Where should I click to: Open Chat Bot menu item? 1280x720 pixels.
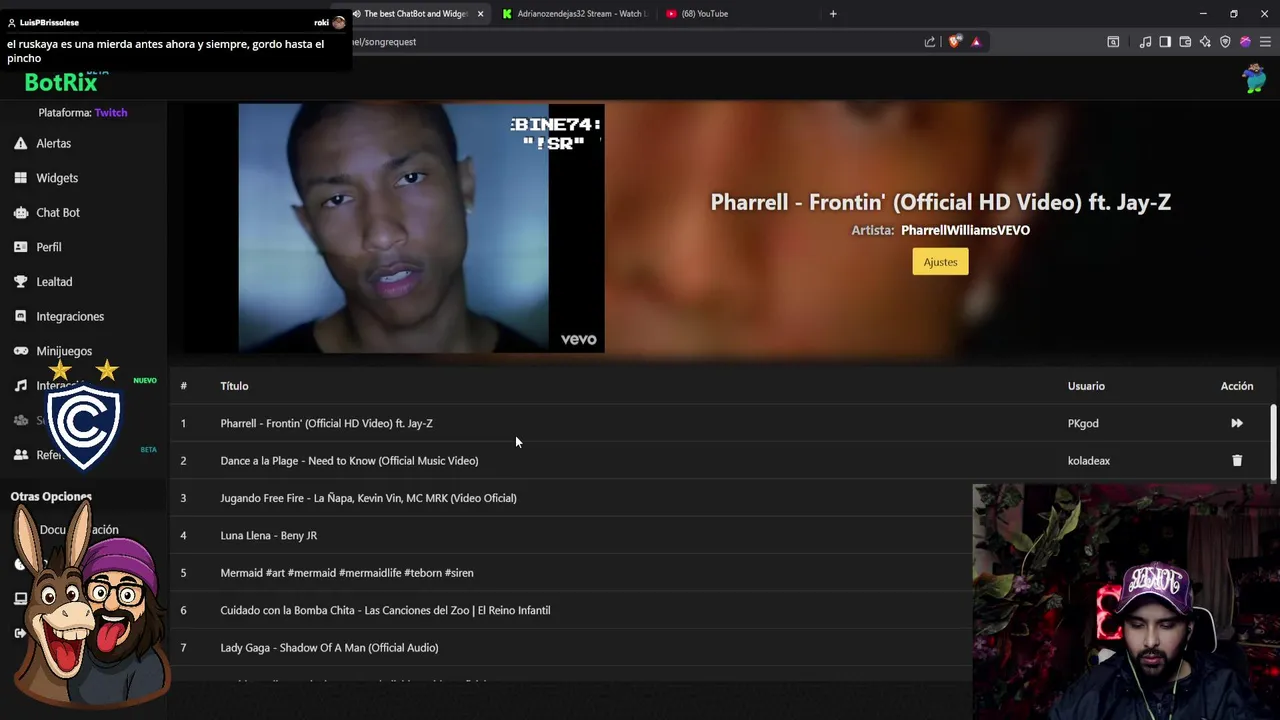pyautogui.click(x=58, y=213)
